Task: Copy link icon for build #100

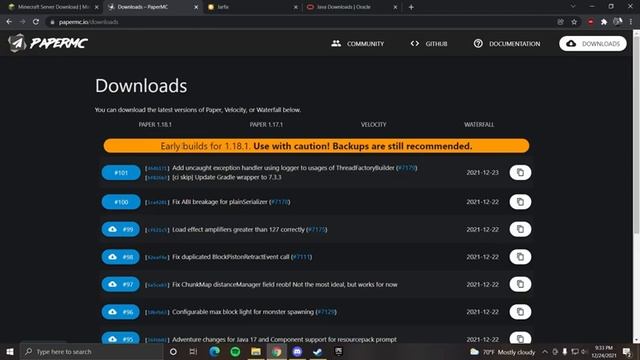Action: [520, 202]
